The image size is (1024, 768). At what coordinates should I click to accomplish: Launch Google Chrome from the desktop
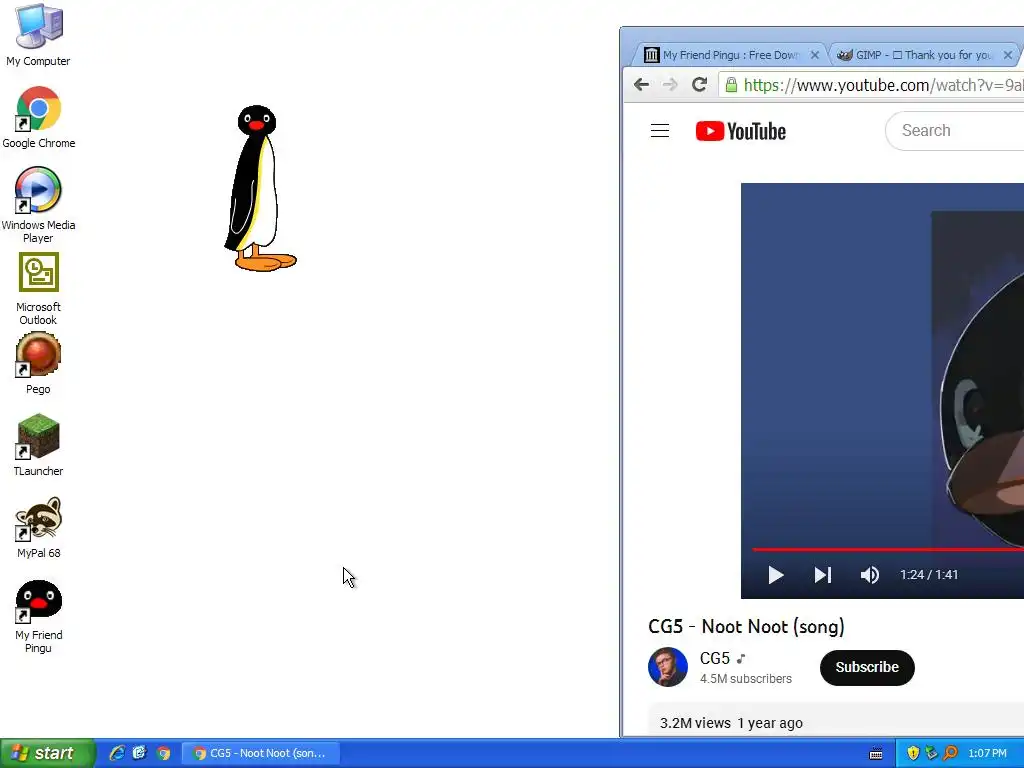pos(39,117)
